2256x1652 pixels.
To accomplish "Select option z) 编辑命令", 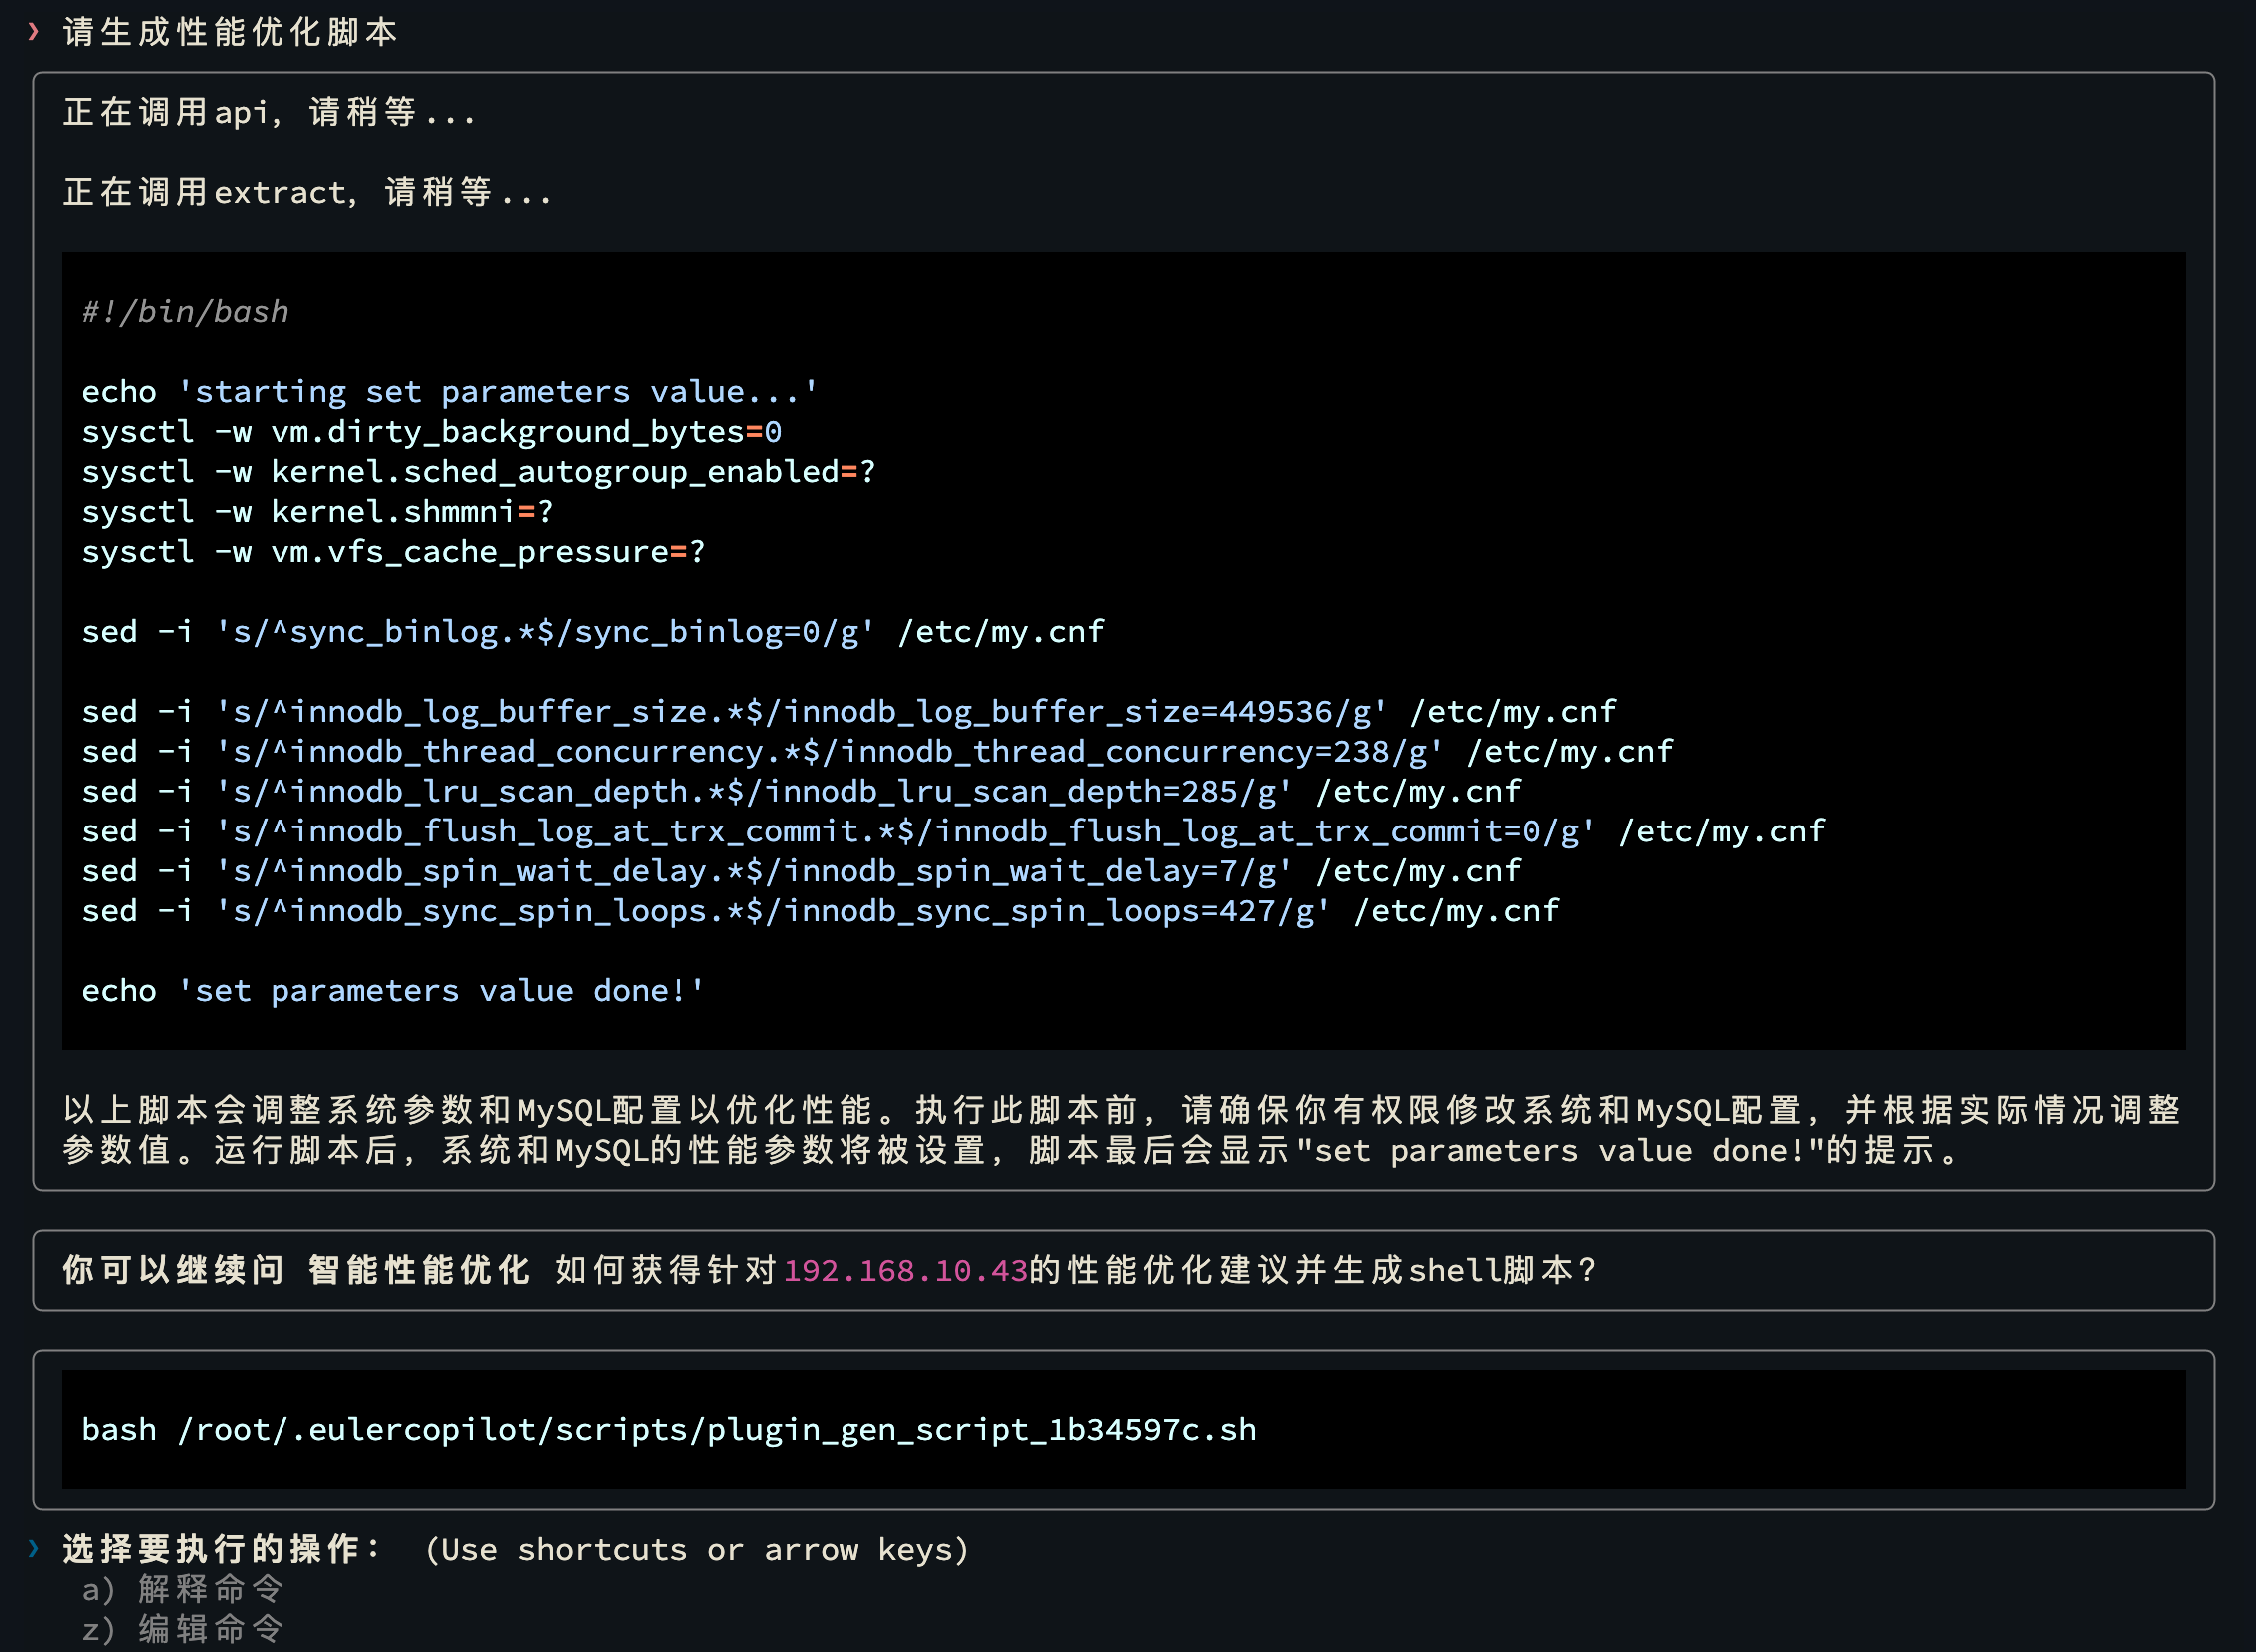I will (x=183, y=1628).
